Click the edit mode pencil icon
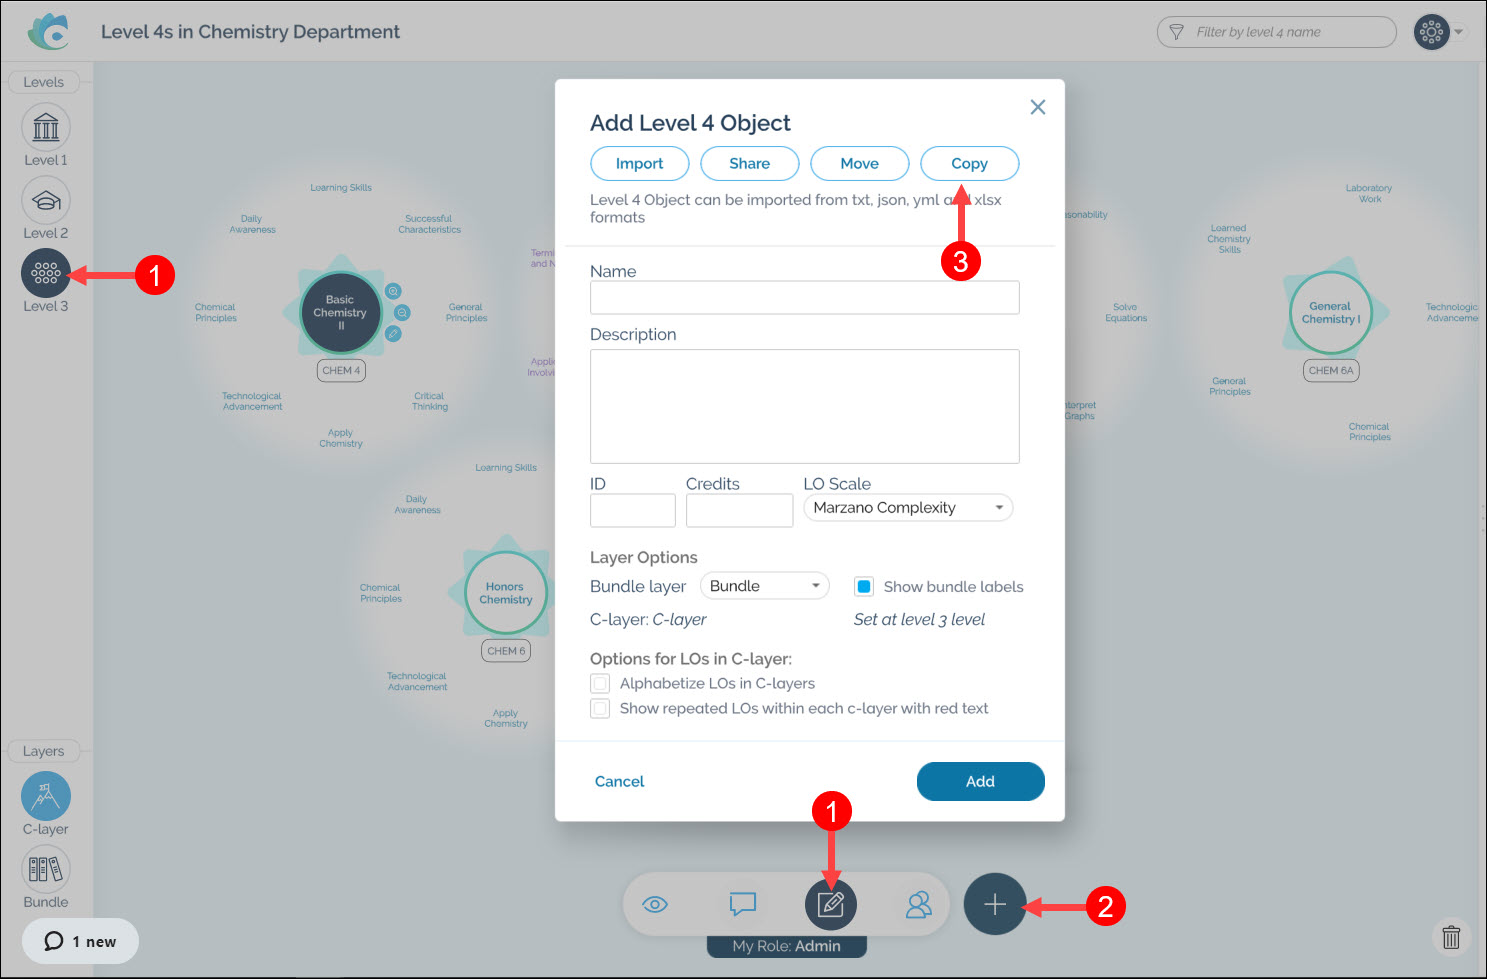 tap(831, 905)
